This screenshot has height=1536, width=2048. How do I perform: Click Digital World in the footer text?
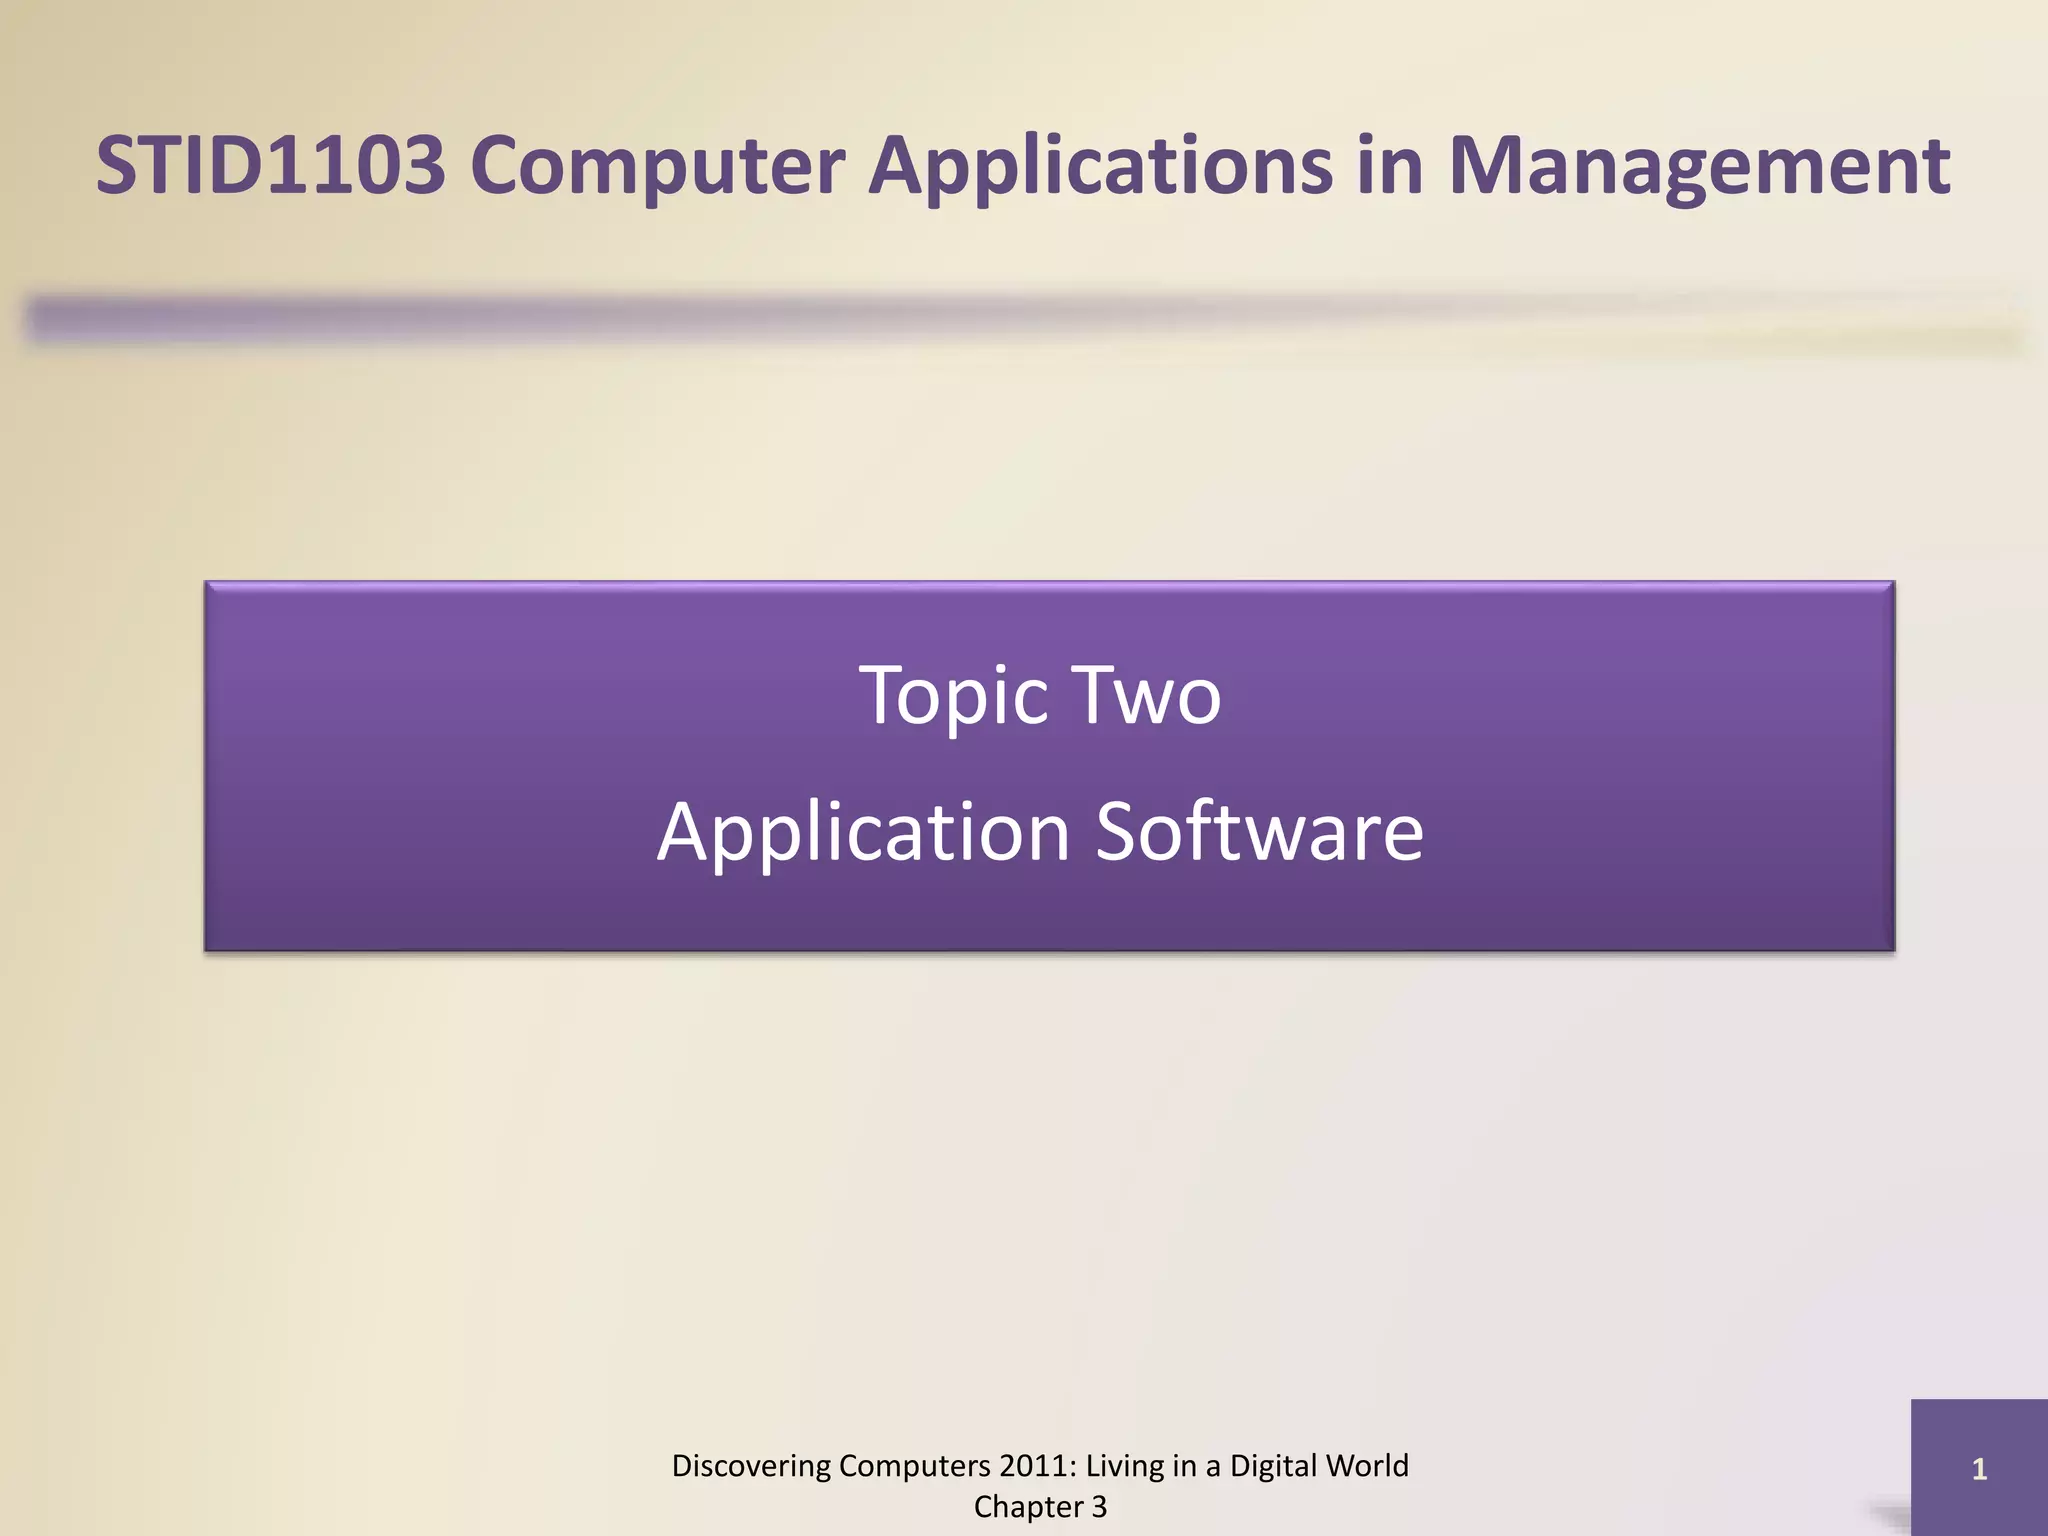(x=1318, y=1466)
